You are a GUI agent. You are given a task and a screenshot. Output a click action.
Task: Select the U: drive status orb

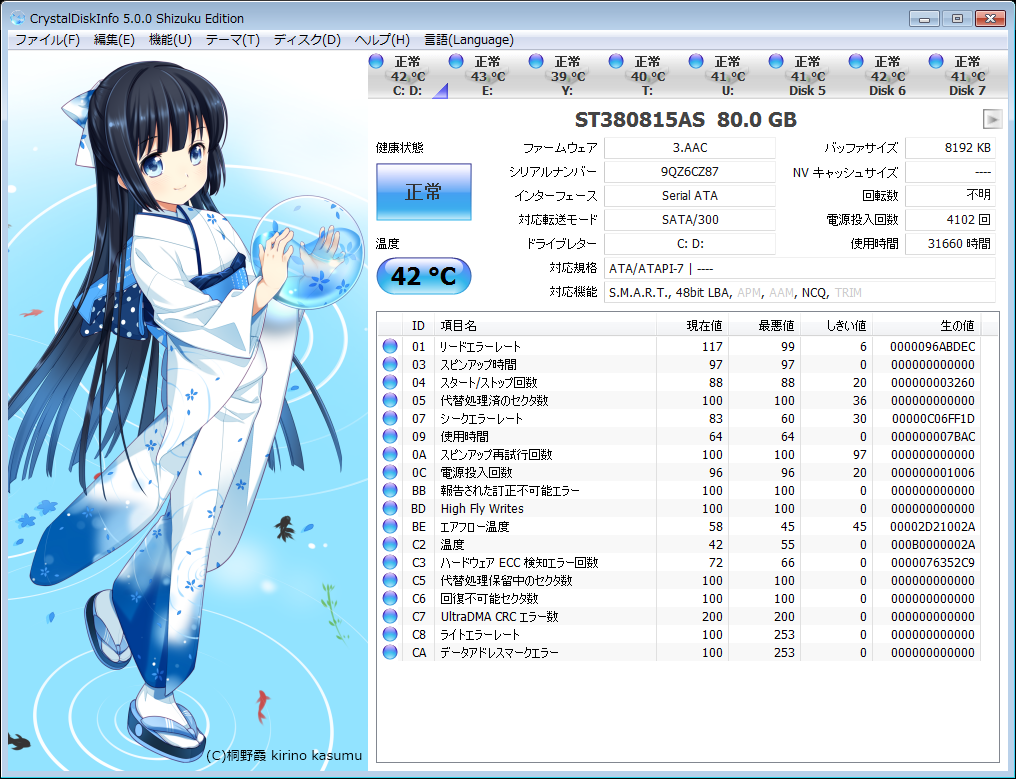pyautogui.click(x=696, y=61)
